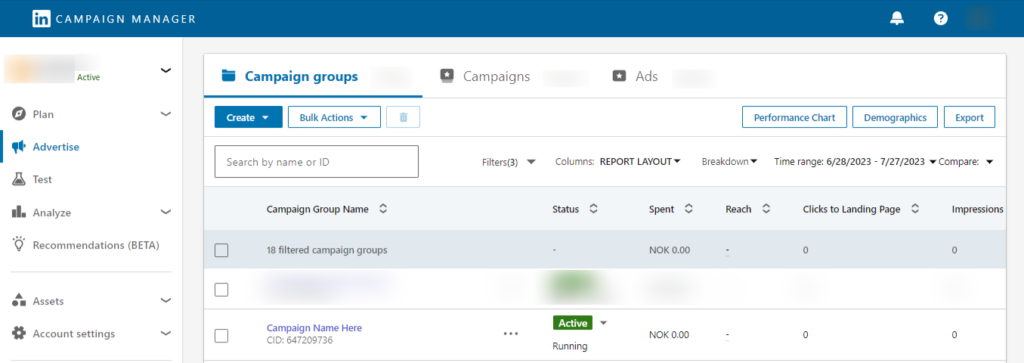Sort by Spent column
Image resolution: width=1024 pixels, height=363 pixels.
pyautogui.click(x=688, y=210)
